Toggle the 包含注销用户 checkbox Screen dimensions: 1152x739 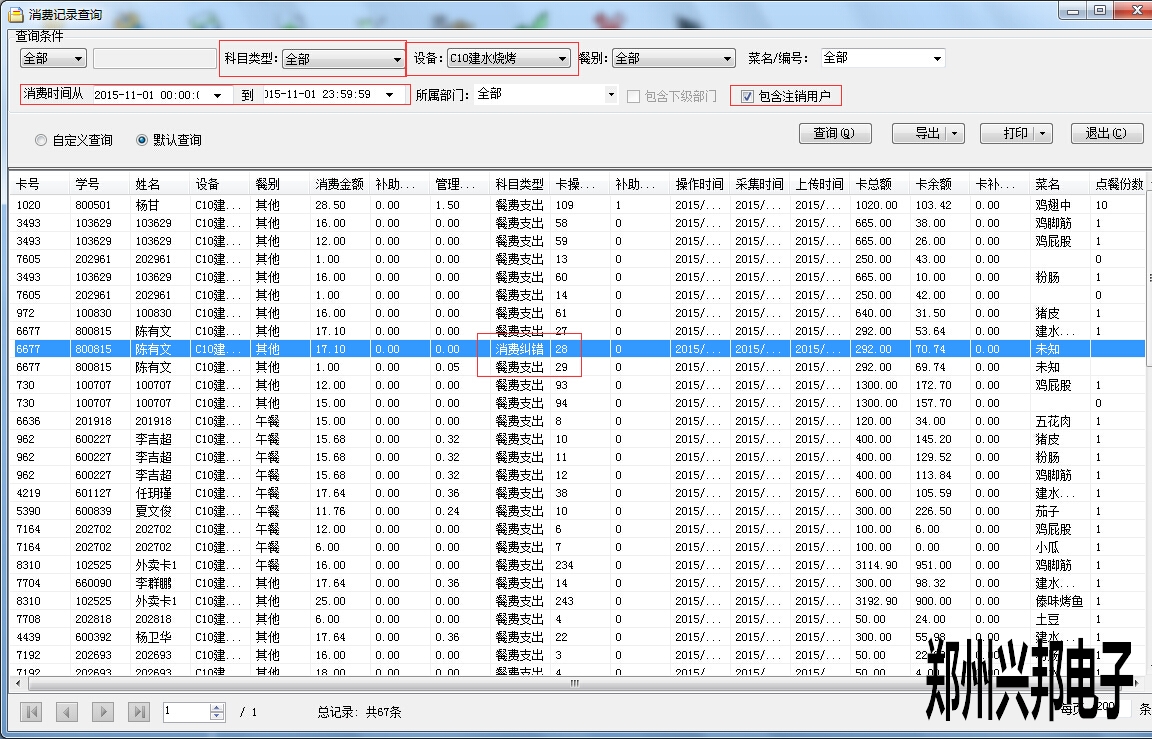pos(747,97)
